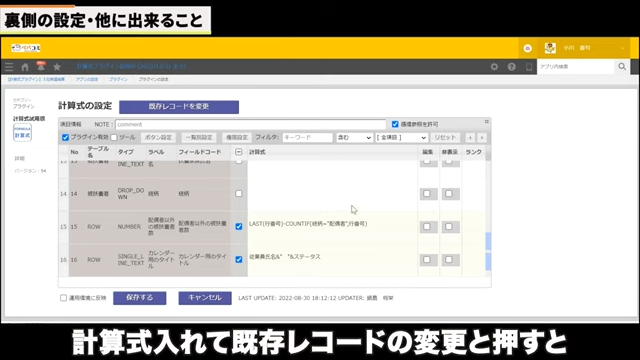Open the アプリの設定 breadcrumb link
The height and width of the screenshot is (360, 640).
(87, 79)
